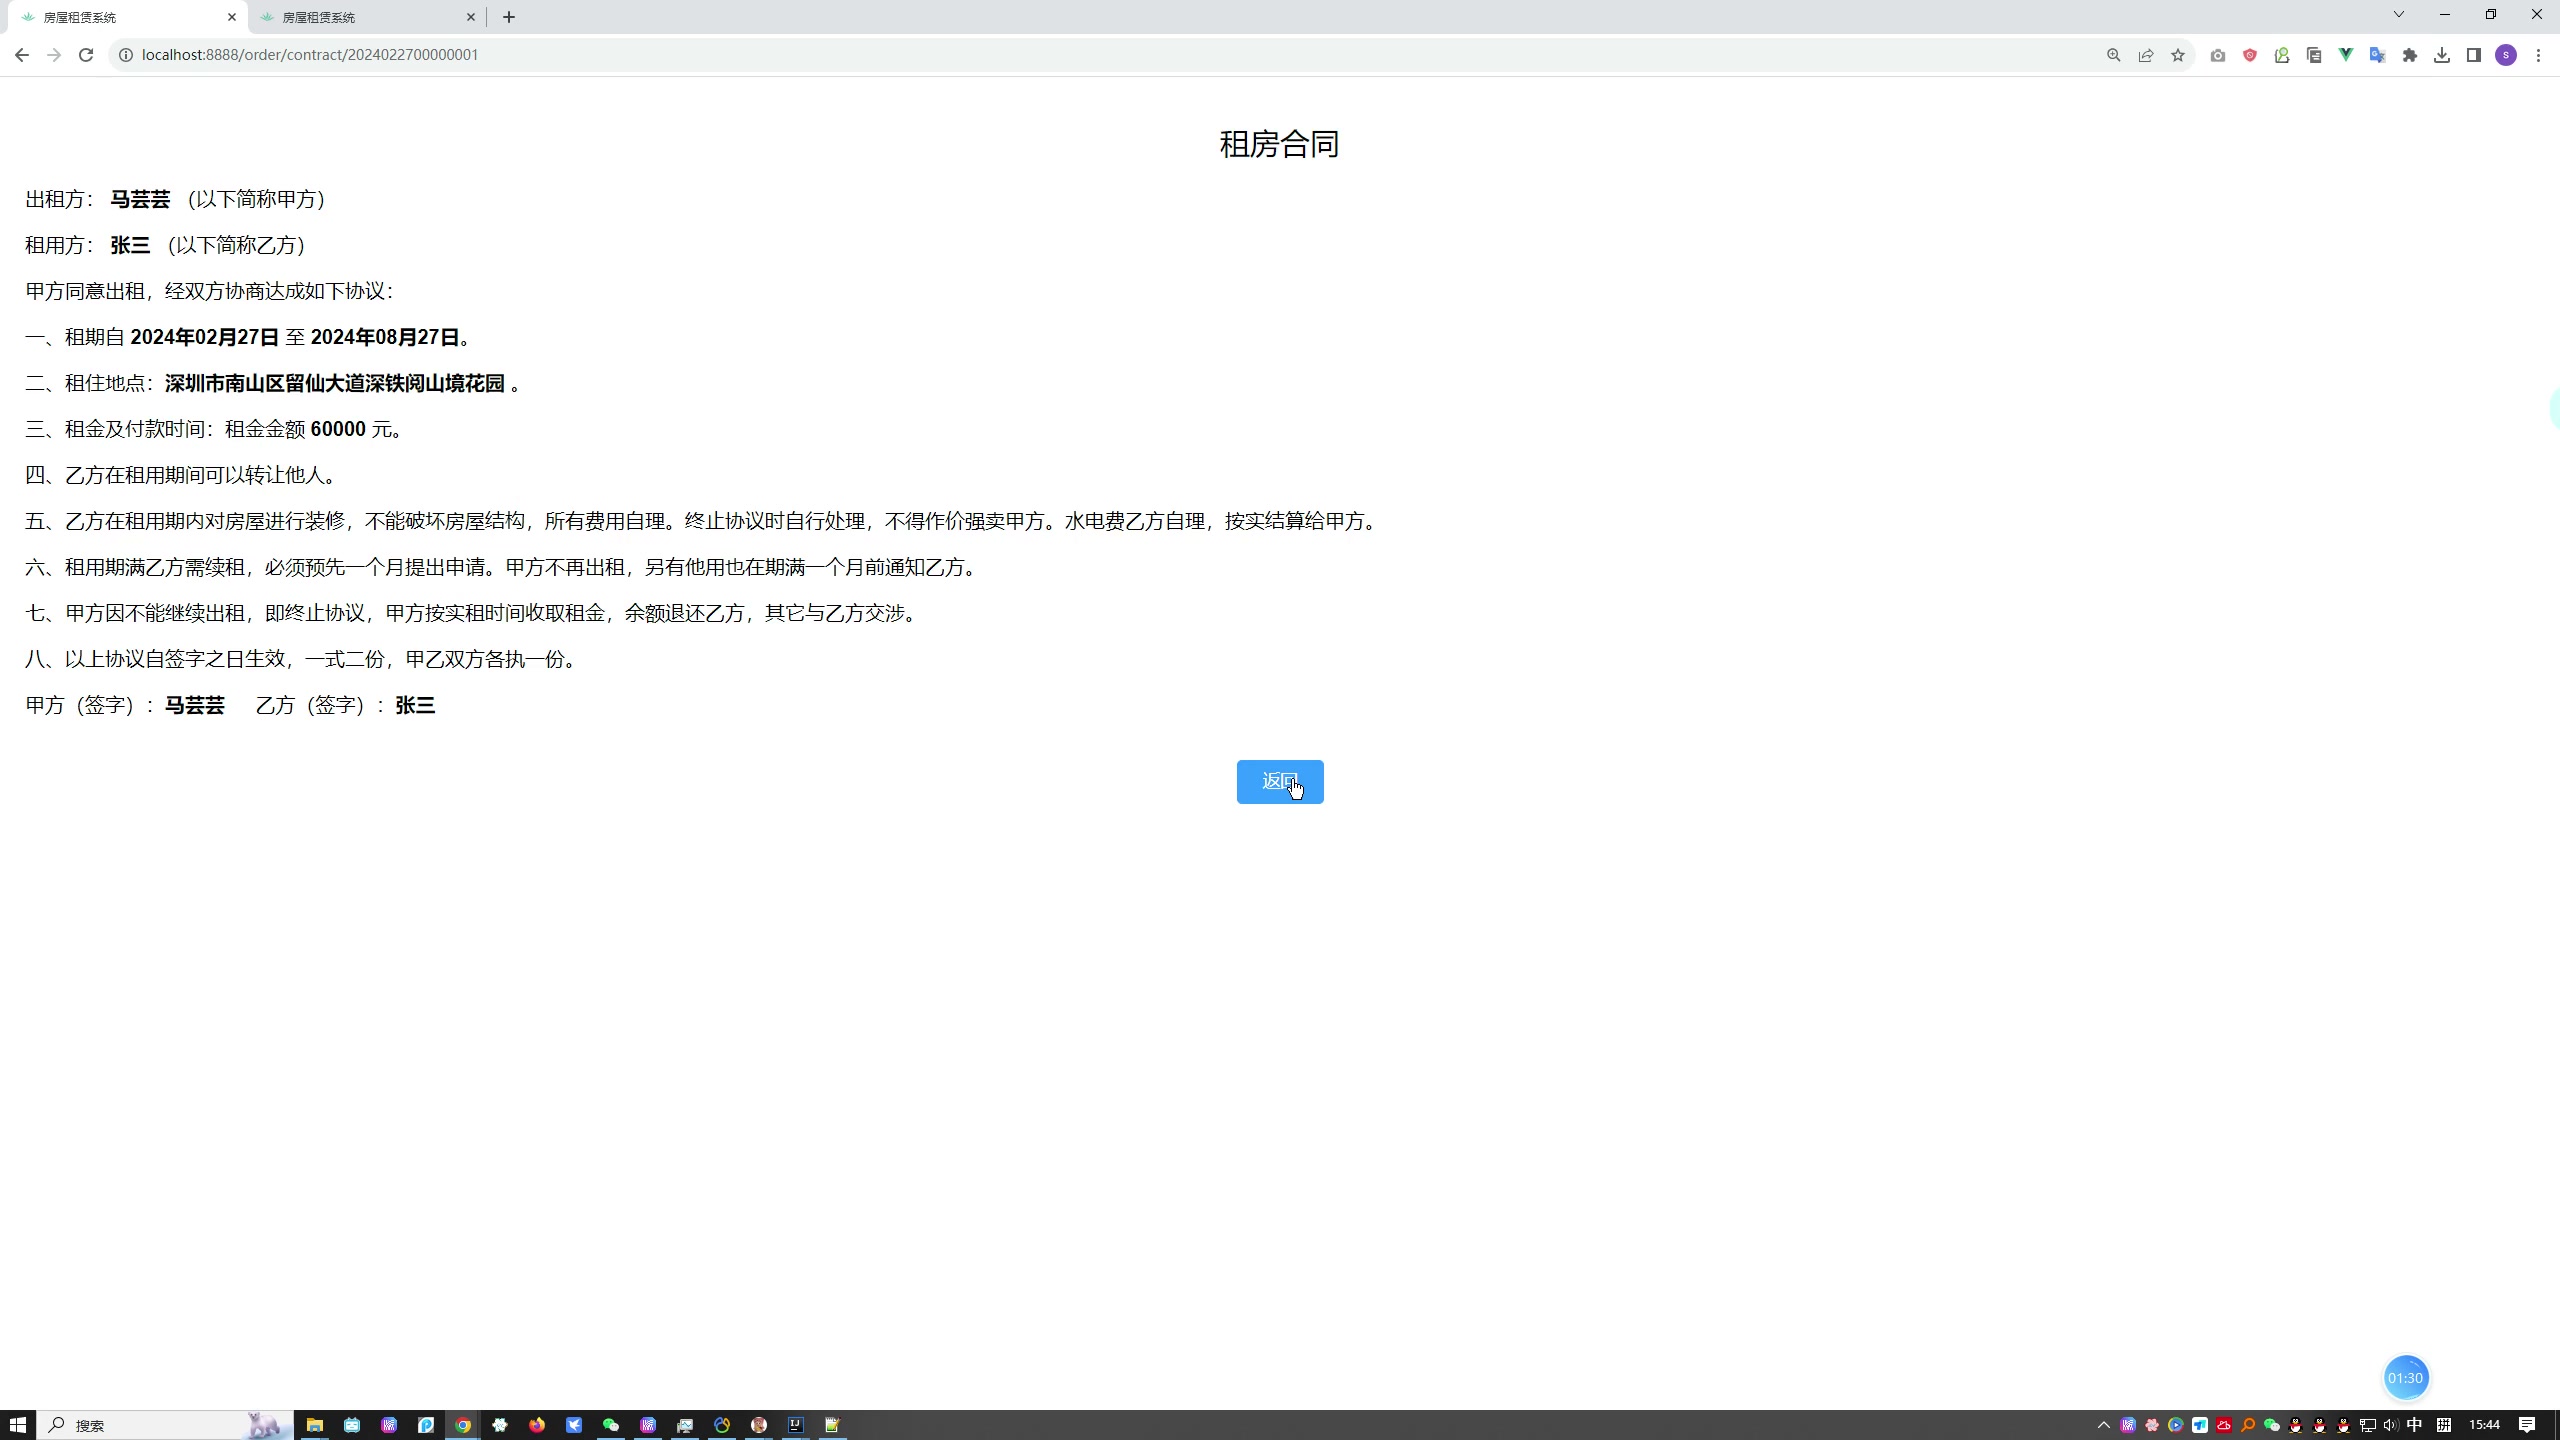This screenshot has height=1440, width=2560.
Task: Open the camera screenshot extension
Action: [2218, 55]
